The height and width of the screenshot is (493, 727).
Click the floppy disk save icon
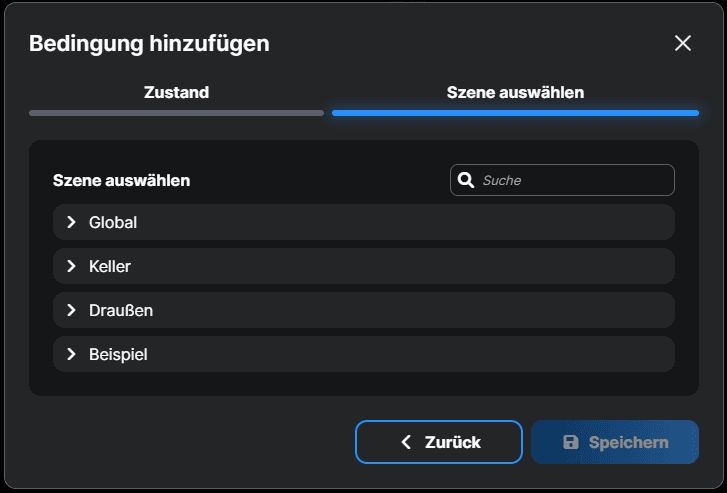click(571, 442)
